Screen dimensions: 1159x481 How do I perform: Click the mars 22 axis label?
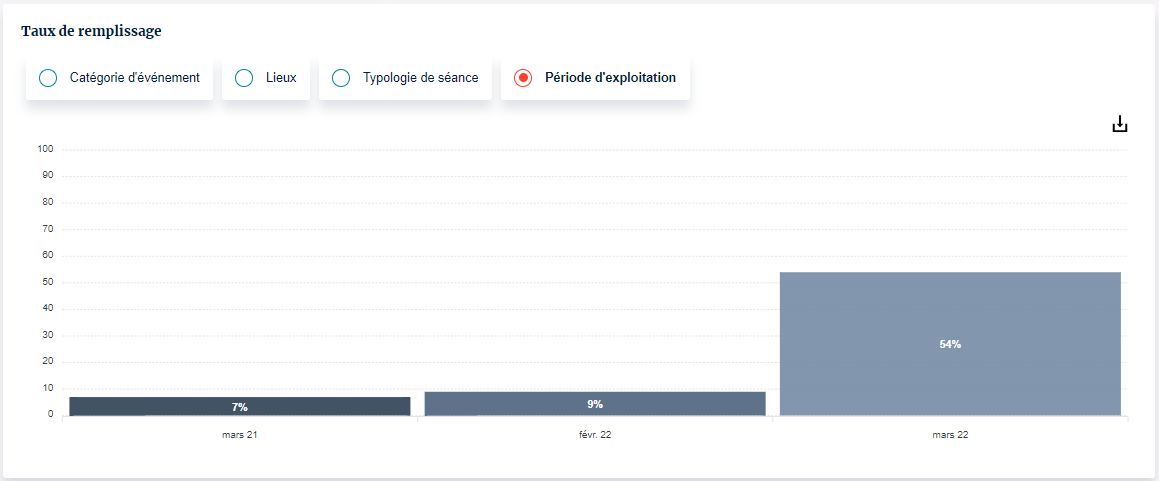pos(950,435)
